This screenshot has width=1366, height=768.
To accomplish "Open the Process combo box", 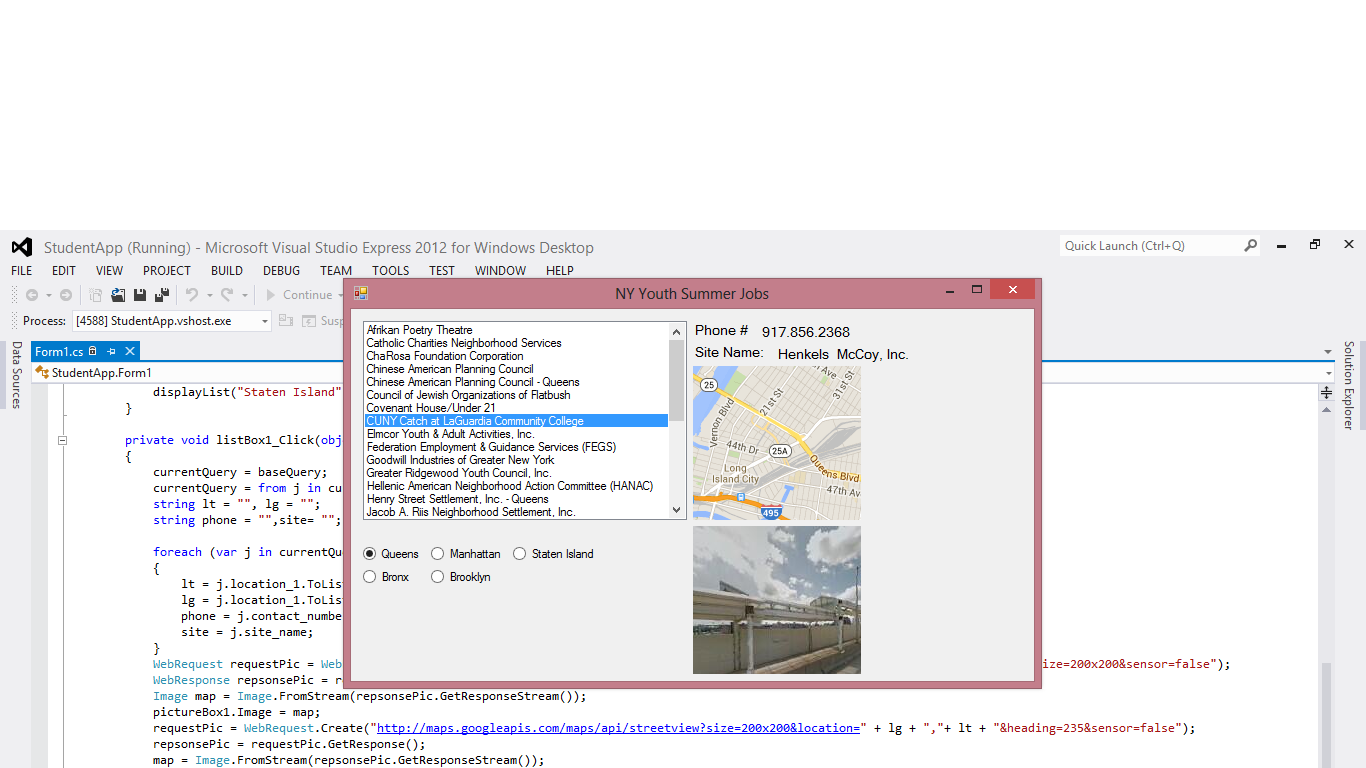I will (x=171, y=321).
